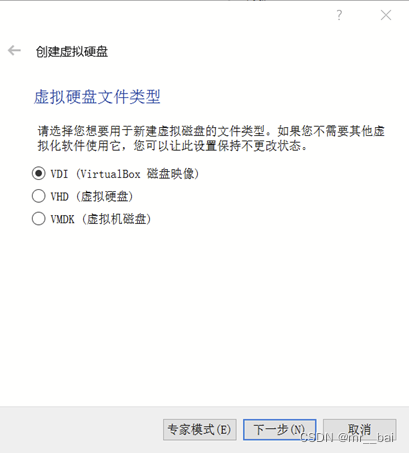The width and height of the screenshot is (409, 453).
Task: Continue with the 下一步(N) button
Action: [279, 430]
